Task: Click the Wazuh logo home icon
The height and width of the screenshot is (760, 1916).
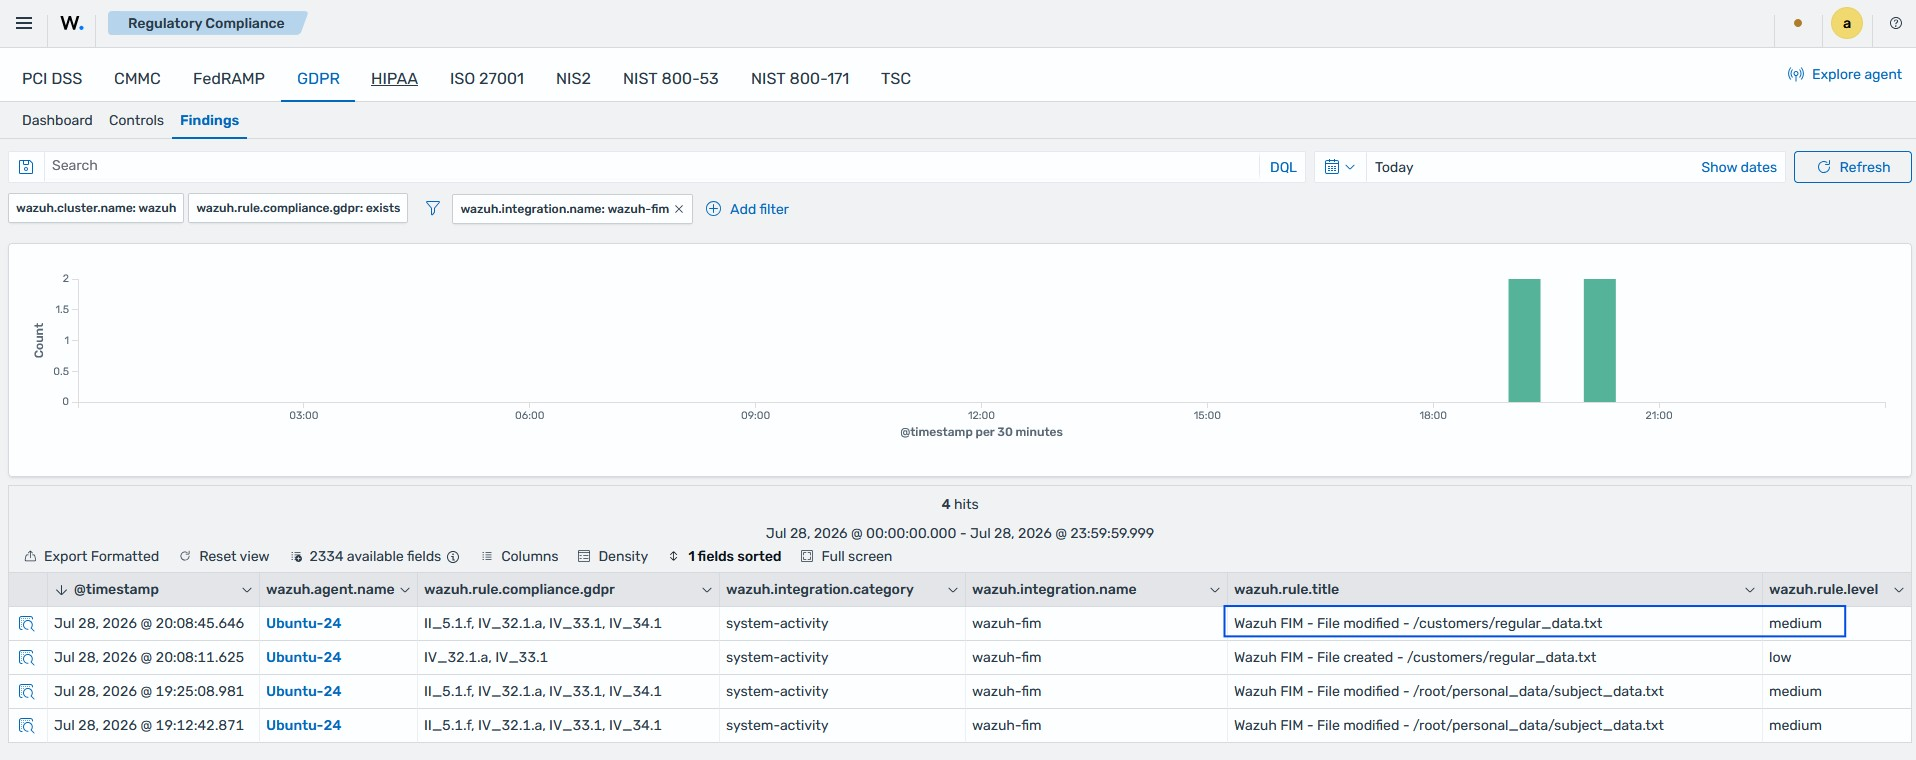Action: point(72,23)
